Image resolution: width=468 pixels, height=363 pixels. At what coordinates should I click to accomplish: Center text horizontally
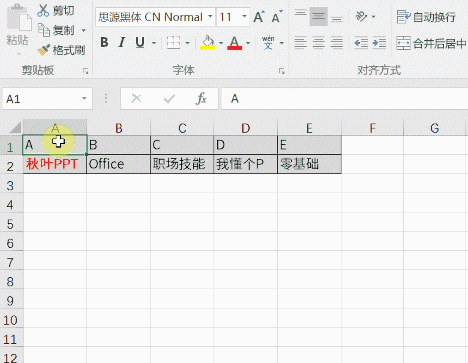coord(319,43)
